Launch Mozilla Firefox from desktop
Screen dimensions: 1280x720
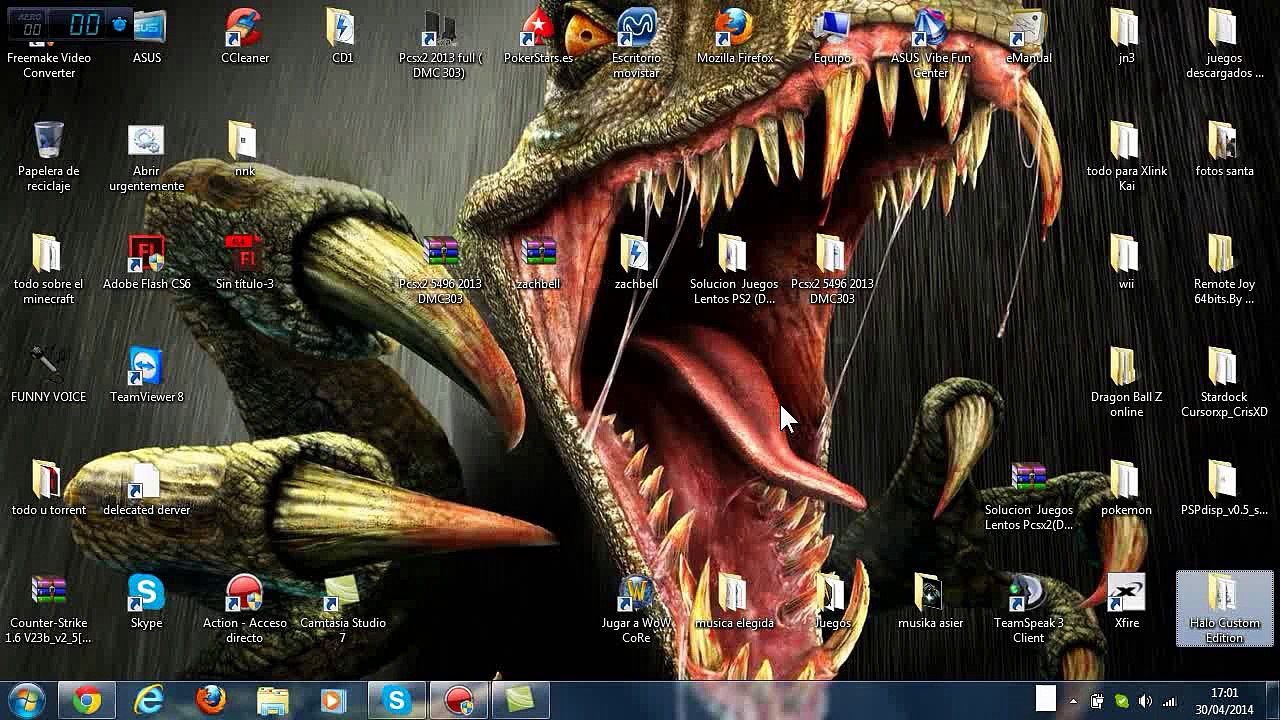734,37
